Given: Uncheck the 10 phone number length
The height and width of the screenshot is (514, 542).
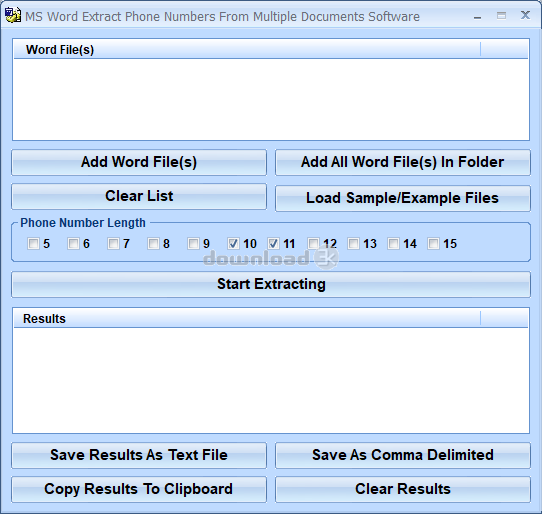Looking at the screenshot, I should tap(233, 244).
